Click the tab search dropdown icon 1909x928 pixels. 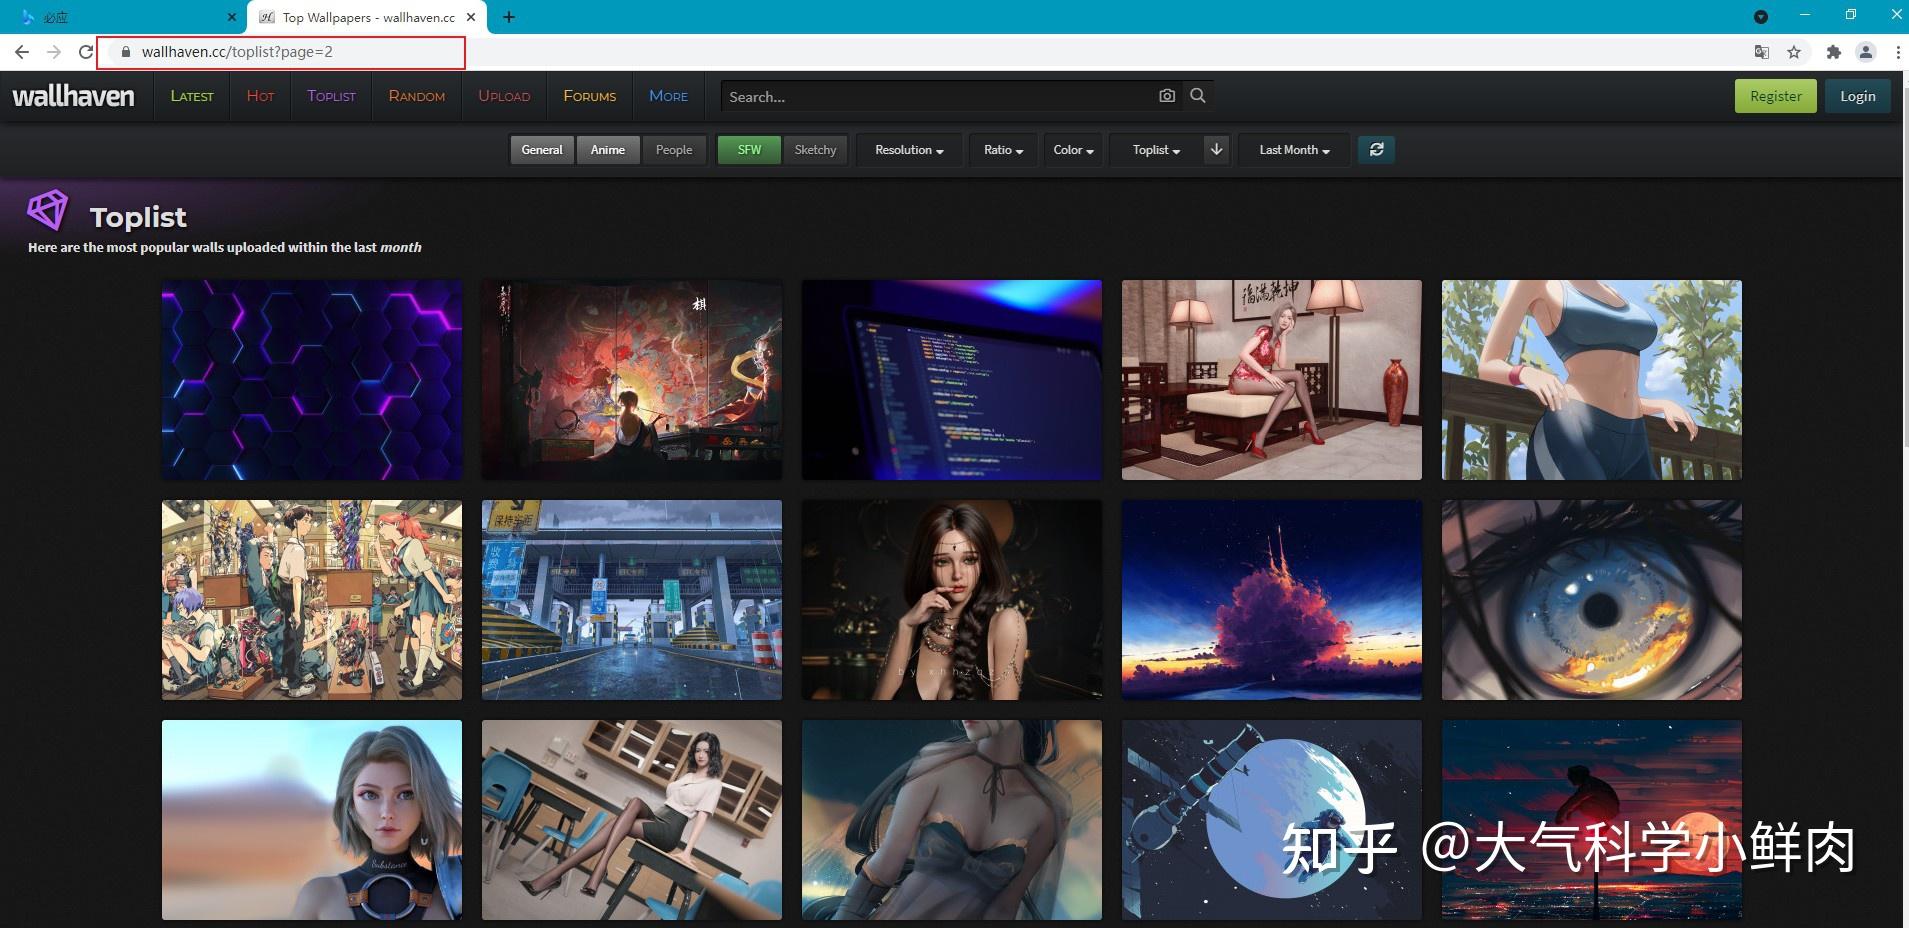pyautogui.click(x=1761, y=17)
